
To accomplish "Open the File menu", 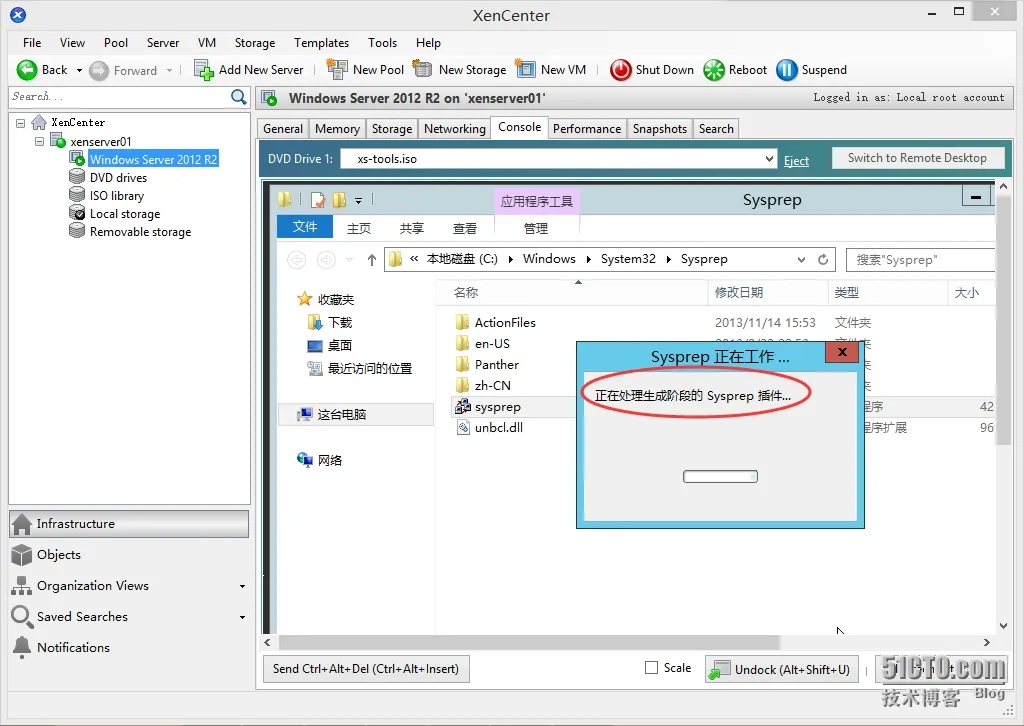I will (x=32, y=43).
